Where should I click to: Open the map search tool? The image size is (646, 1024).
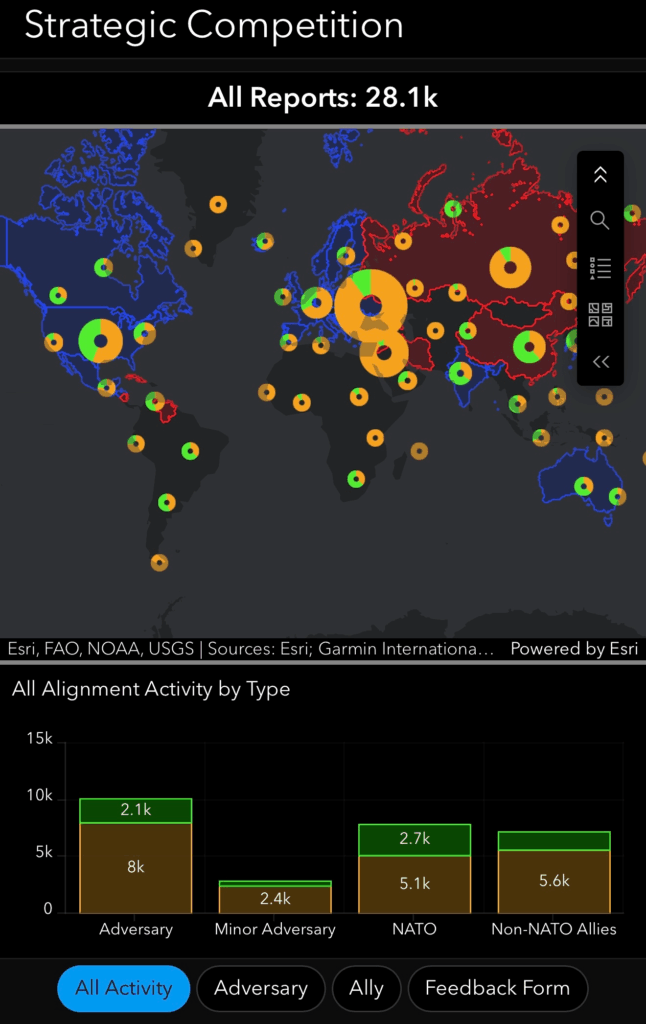[600, 220]
